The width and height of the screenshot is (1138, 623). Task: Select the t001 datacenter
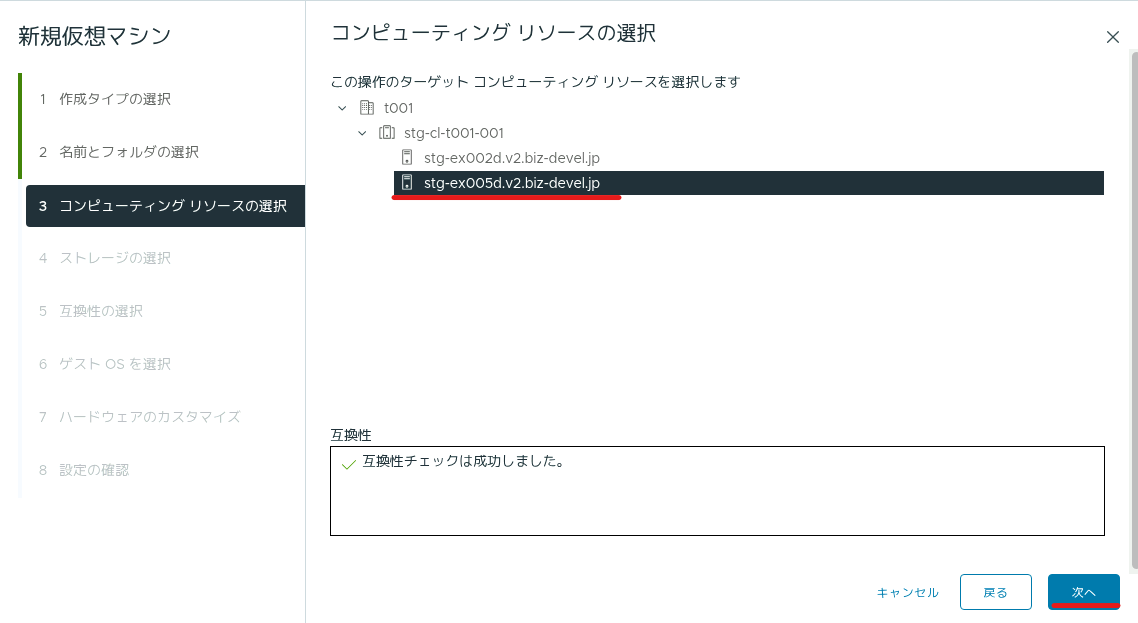pos(398,108)
